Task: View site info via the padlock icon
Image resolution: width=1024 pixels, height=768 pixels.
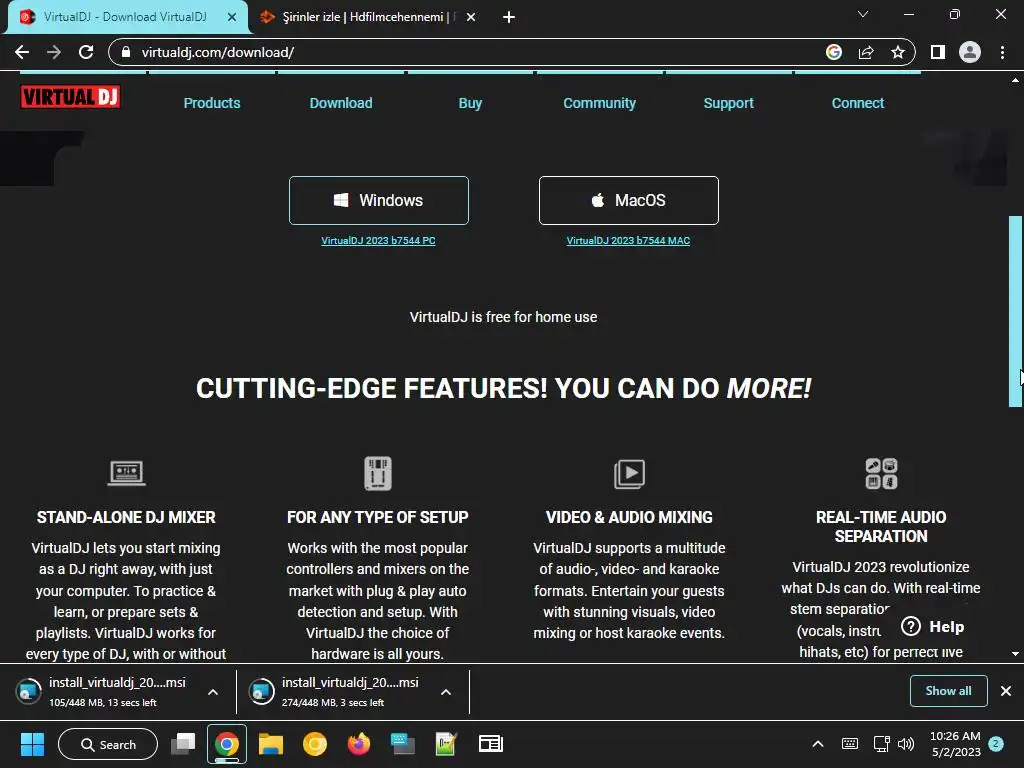Action: (x=126, y=52)
